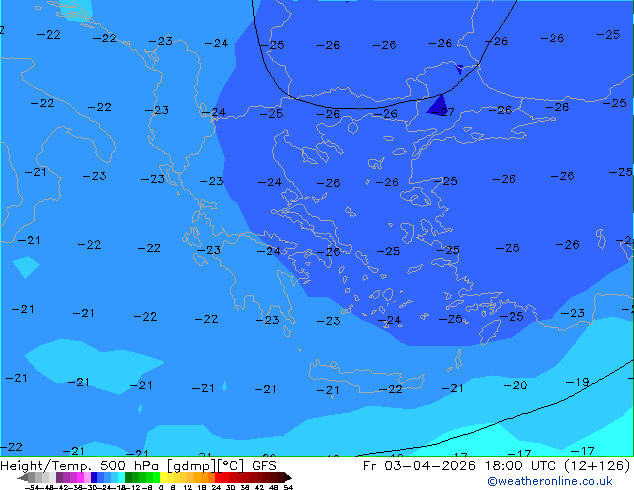Pick the dark navy legend swatch at -30

94,478
